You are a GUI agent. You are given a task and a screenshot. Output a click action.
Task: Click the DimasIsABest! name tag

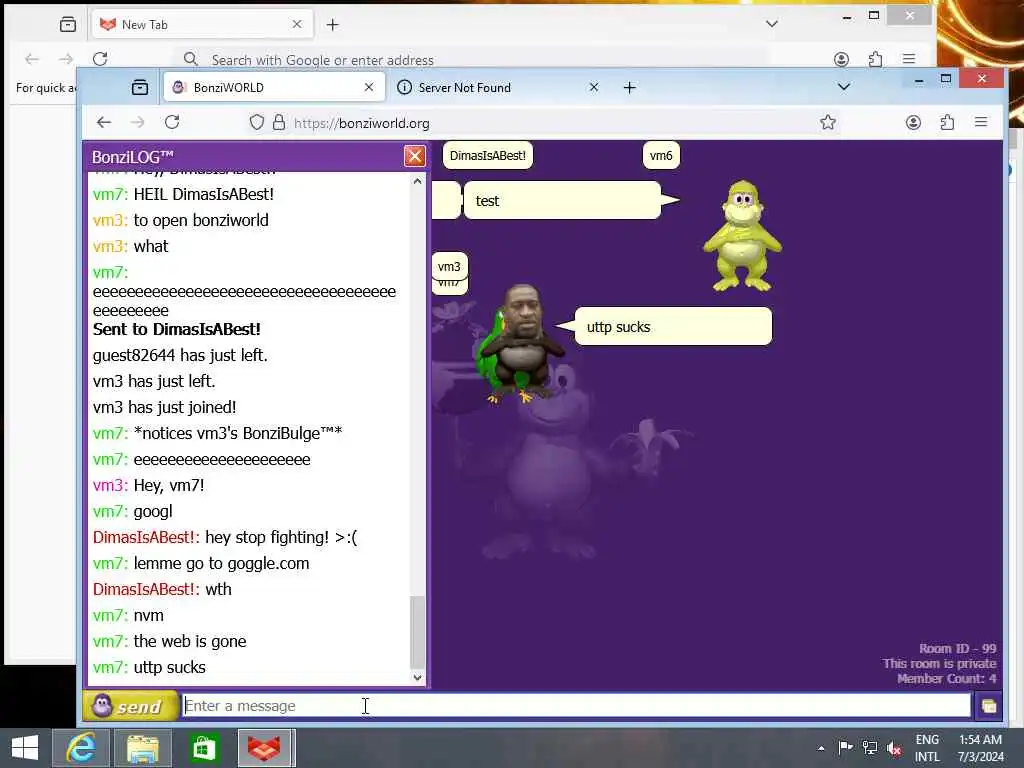[x=488, y=155]
